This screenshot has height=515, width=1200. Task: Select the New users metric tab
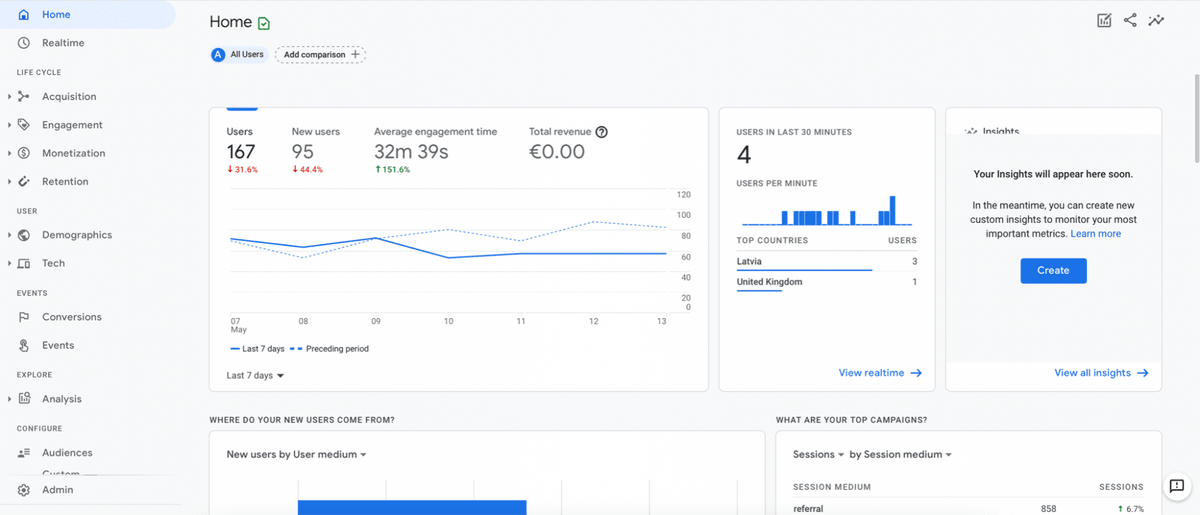pyautogui.click(x=316, y=150)
